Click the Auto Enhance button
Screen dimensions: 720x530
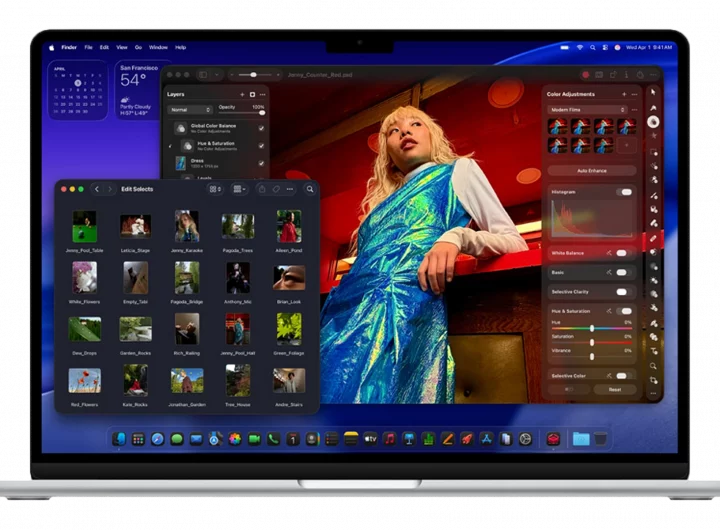click(590, 171)
